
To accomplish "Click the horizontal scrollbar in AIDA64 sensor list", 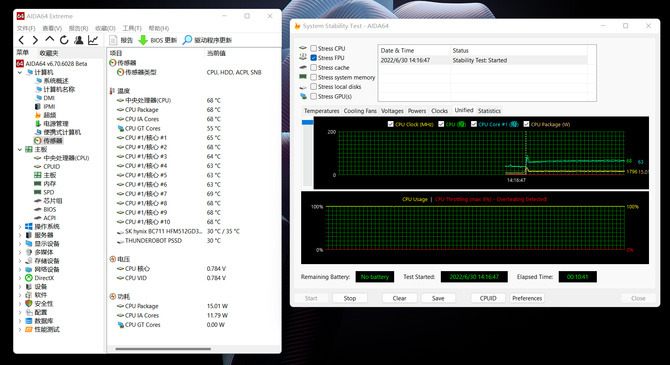I will (x=163, y=349).
